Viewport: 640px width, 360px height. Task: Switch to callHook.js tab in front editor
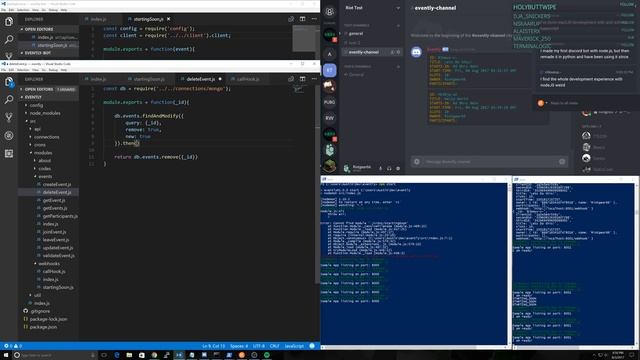(248, 79)
